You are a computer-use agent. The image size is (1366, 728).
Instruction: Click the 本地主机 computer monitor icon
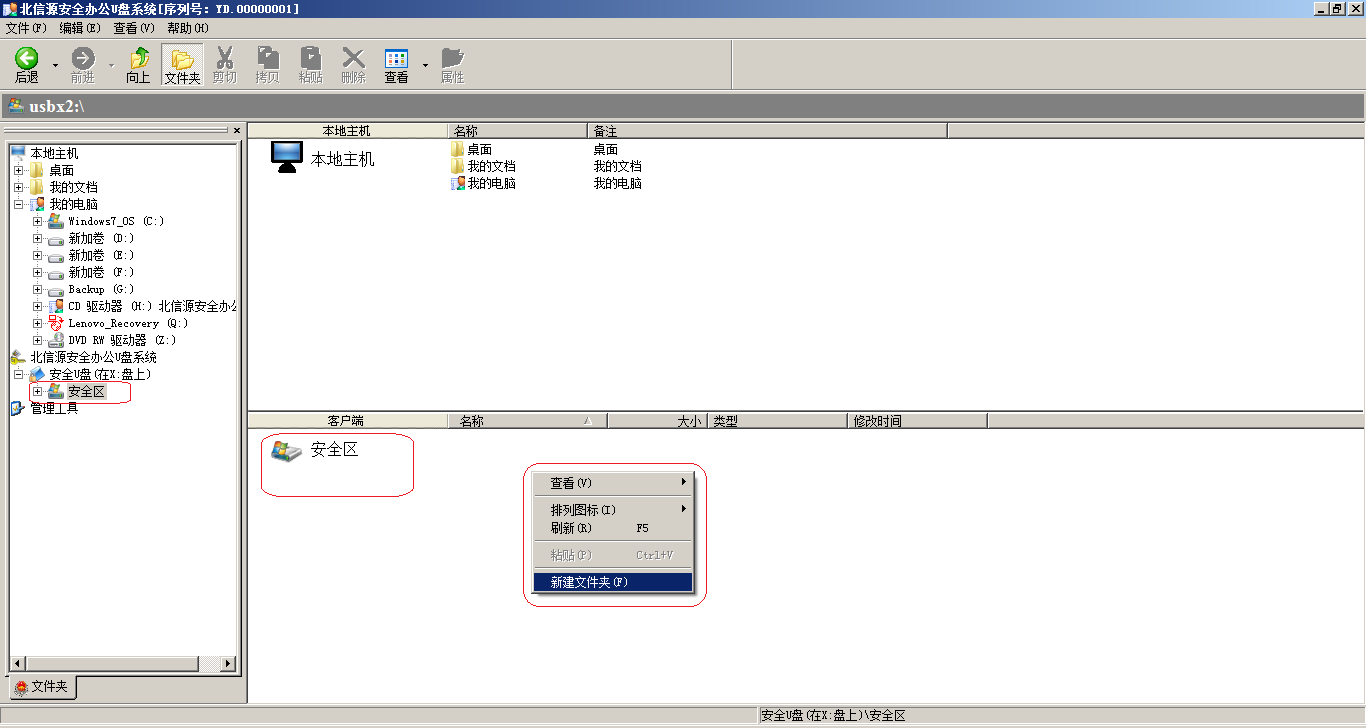[287, 157]
